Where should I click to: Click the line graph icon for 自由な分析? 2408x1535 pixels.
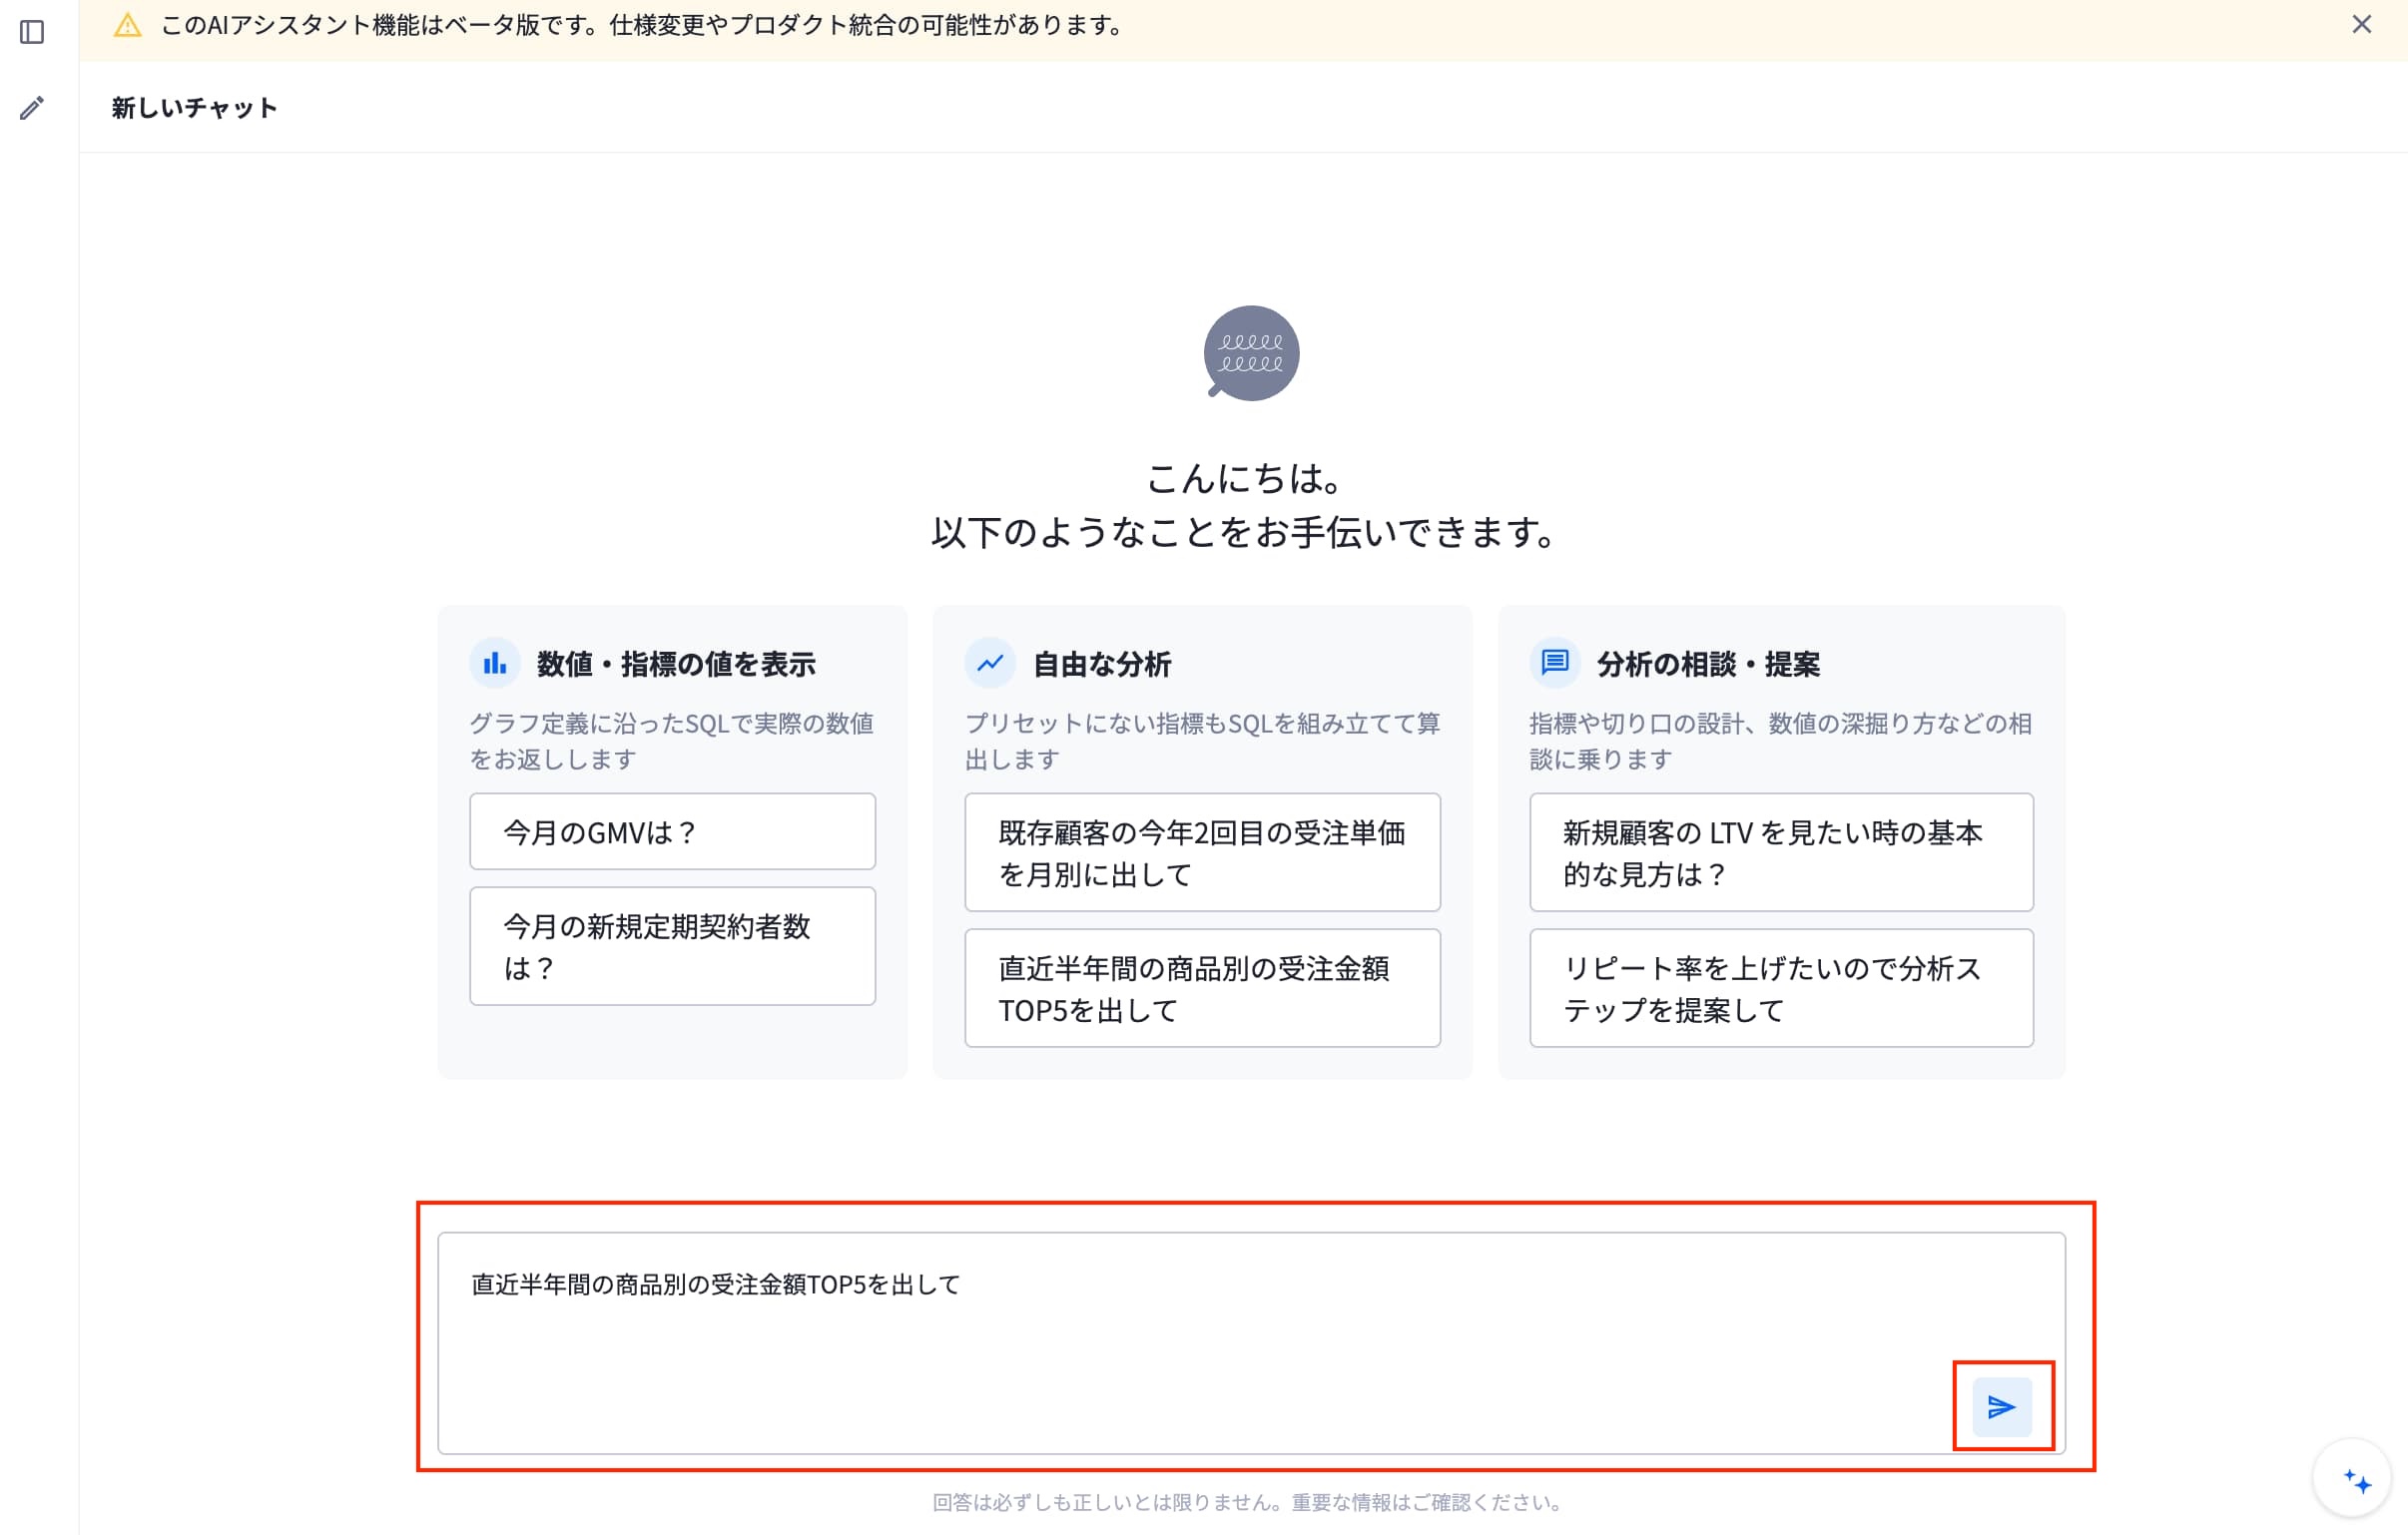(x=990, y=663)
